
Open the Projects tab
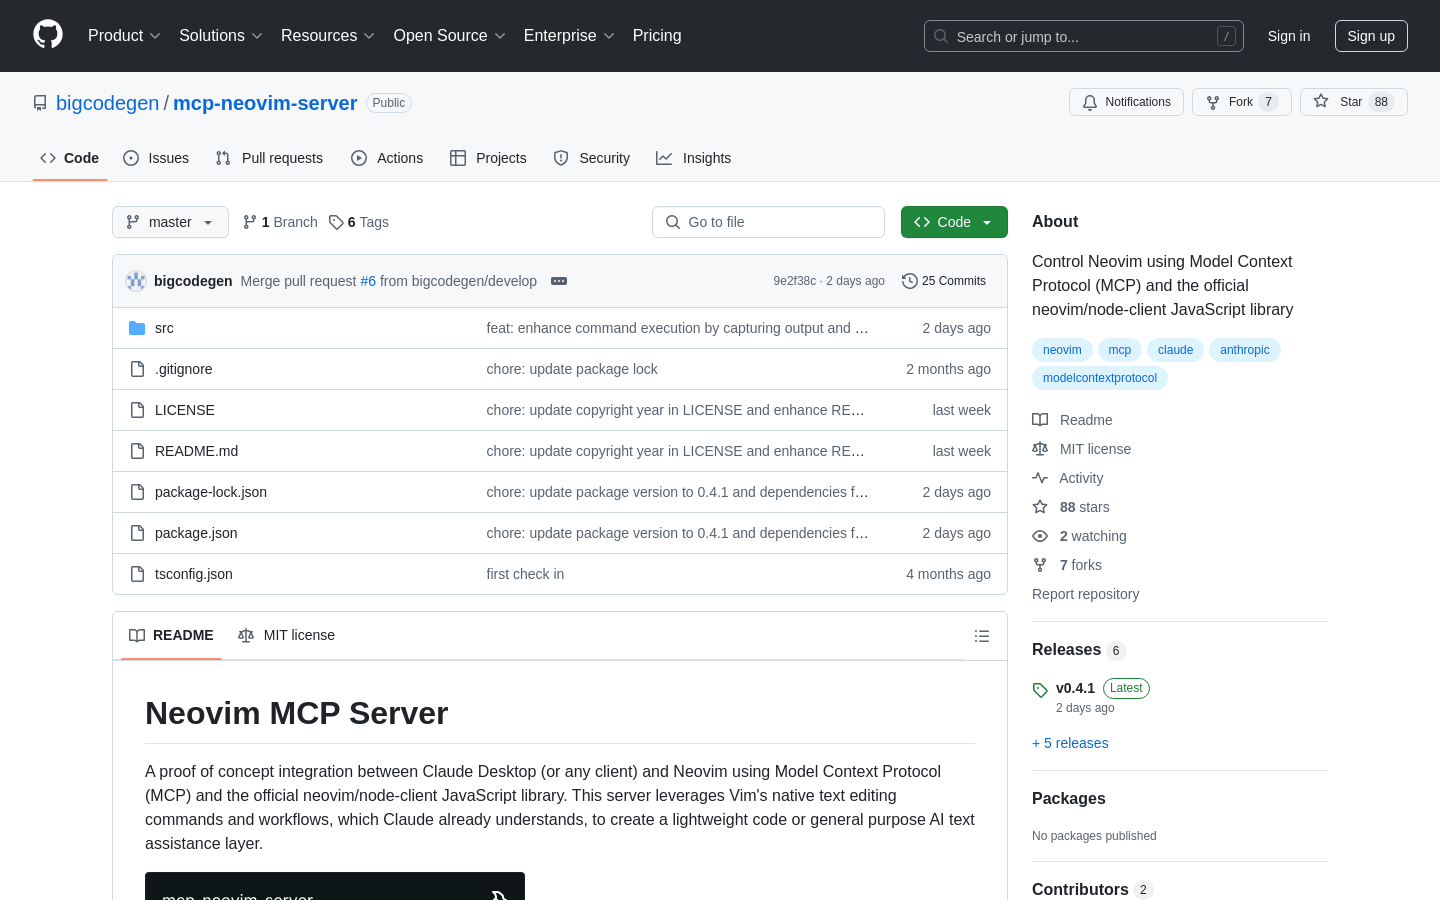click(x=488, y=158)
